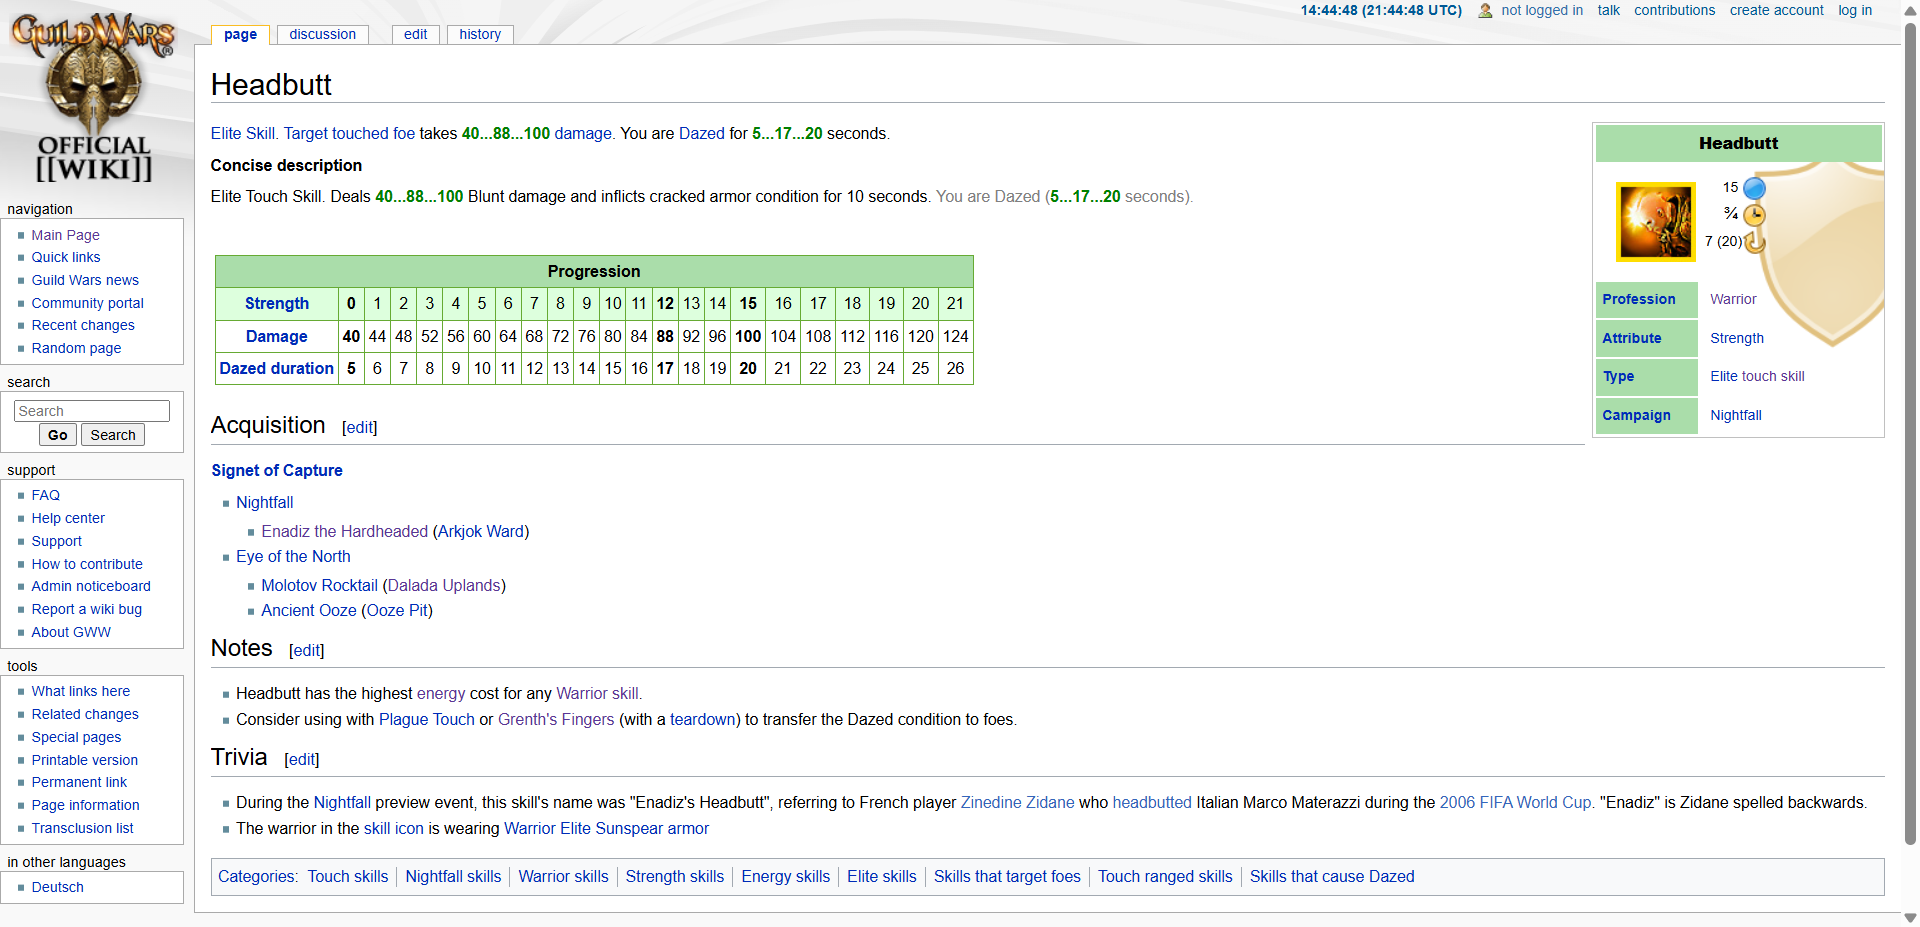Open the Grenth's Fingers link
The image size is (1920, 927).
(556, 719)
